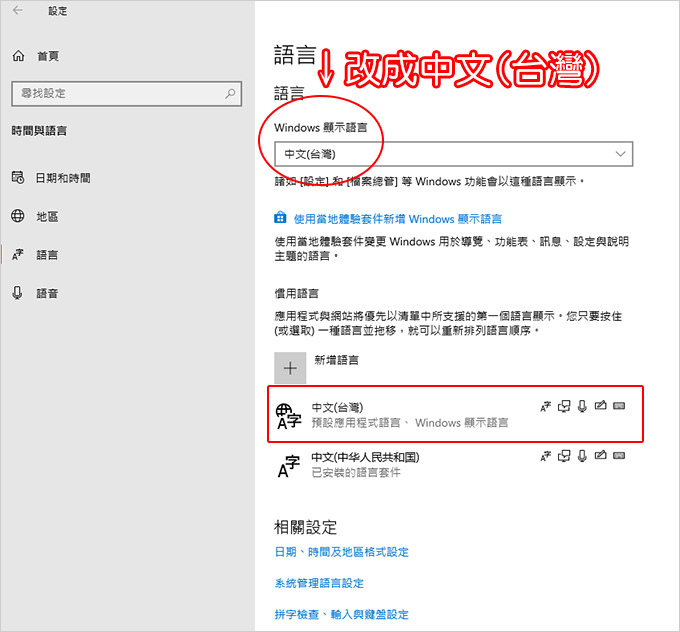Click handwriting icon in 中文(台灣) row
The width and height of the screenshot is (680, 632).
[601, 406]
